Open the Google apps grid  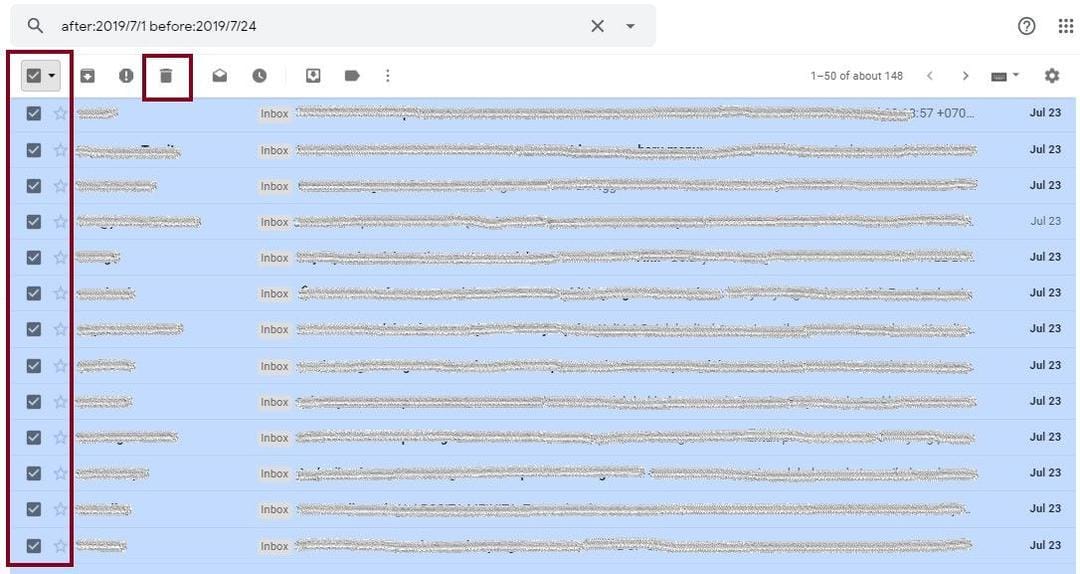(1066, 26)
